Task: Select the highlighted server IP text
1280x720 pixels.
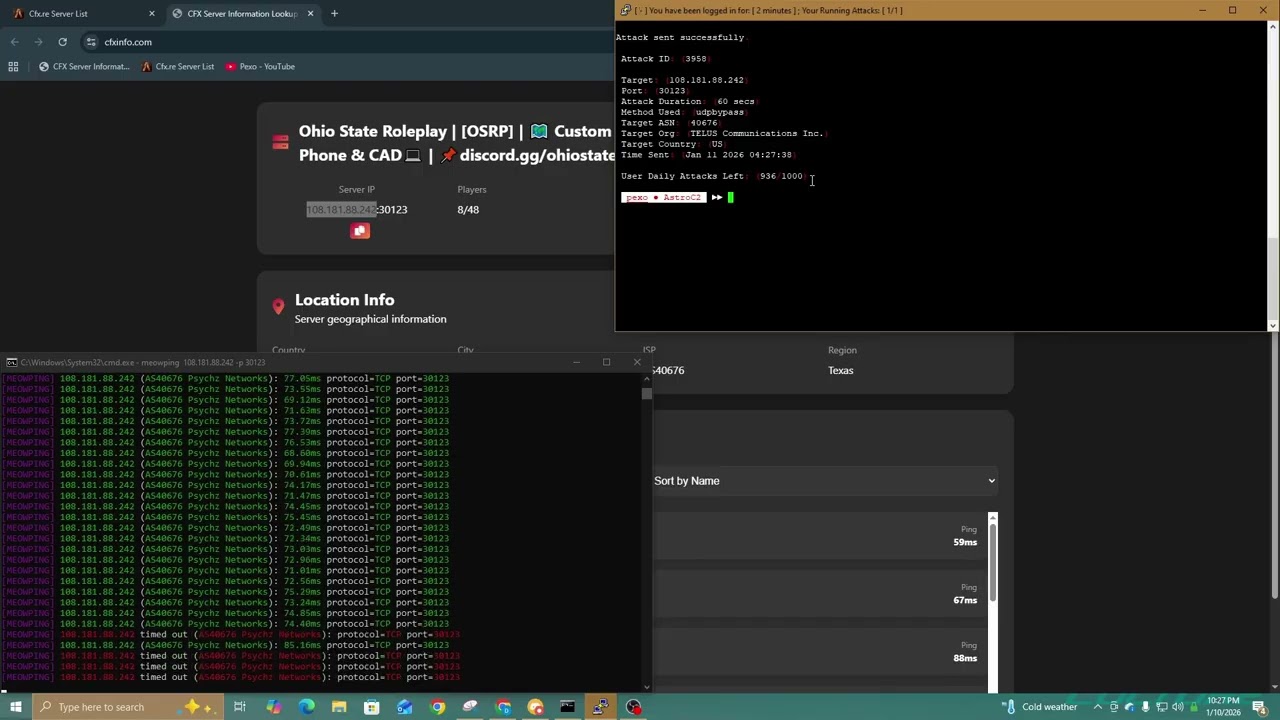Action: [341, 209]
